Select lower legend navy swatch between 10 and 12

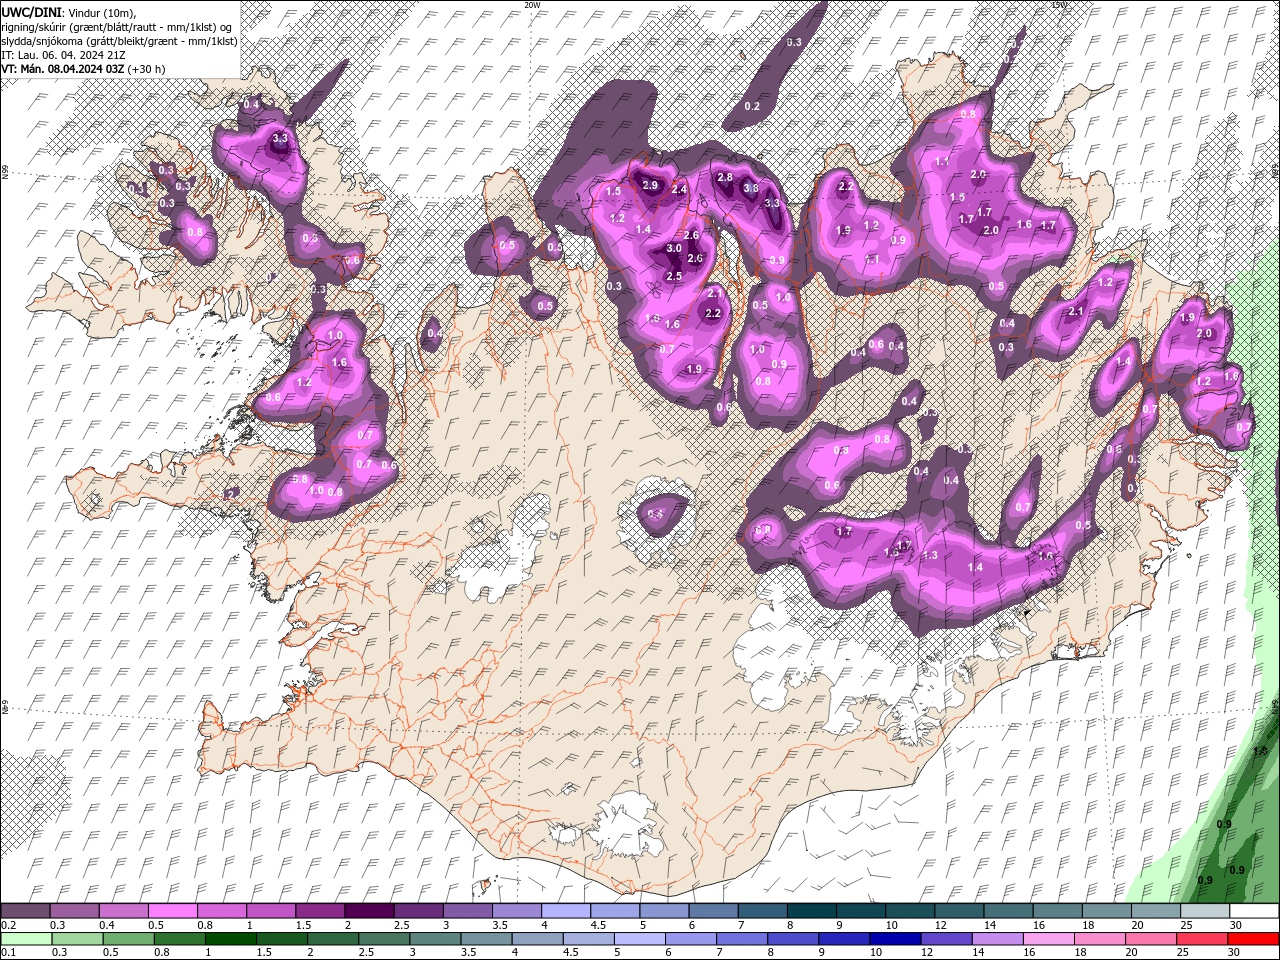click(895, 939)
